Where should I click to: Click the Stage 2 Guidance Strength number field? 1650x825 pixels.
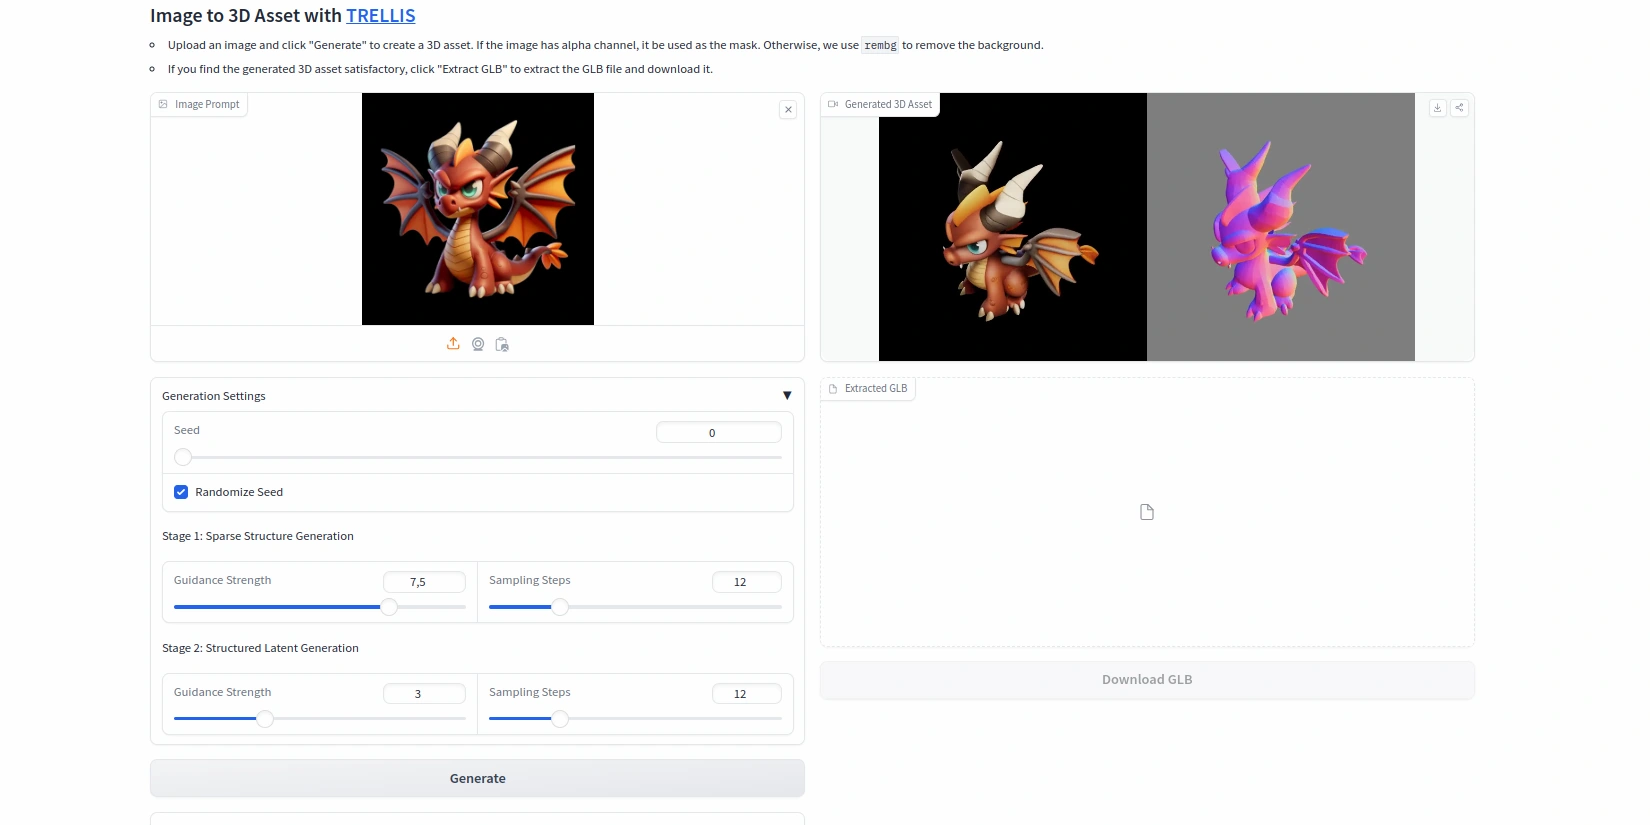pos(424,694)
